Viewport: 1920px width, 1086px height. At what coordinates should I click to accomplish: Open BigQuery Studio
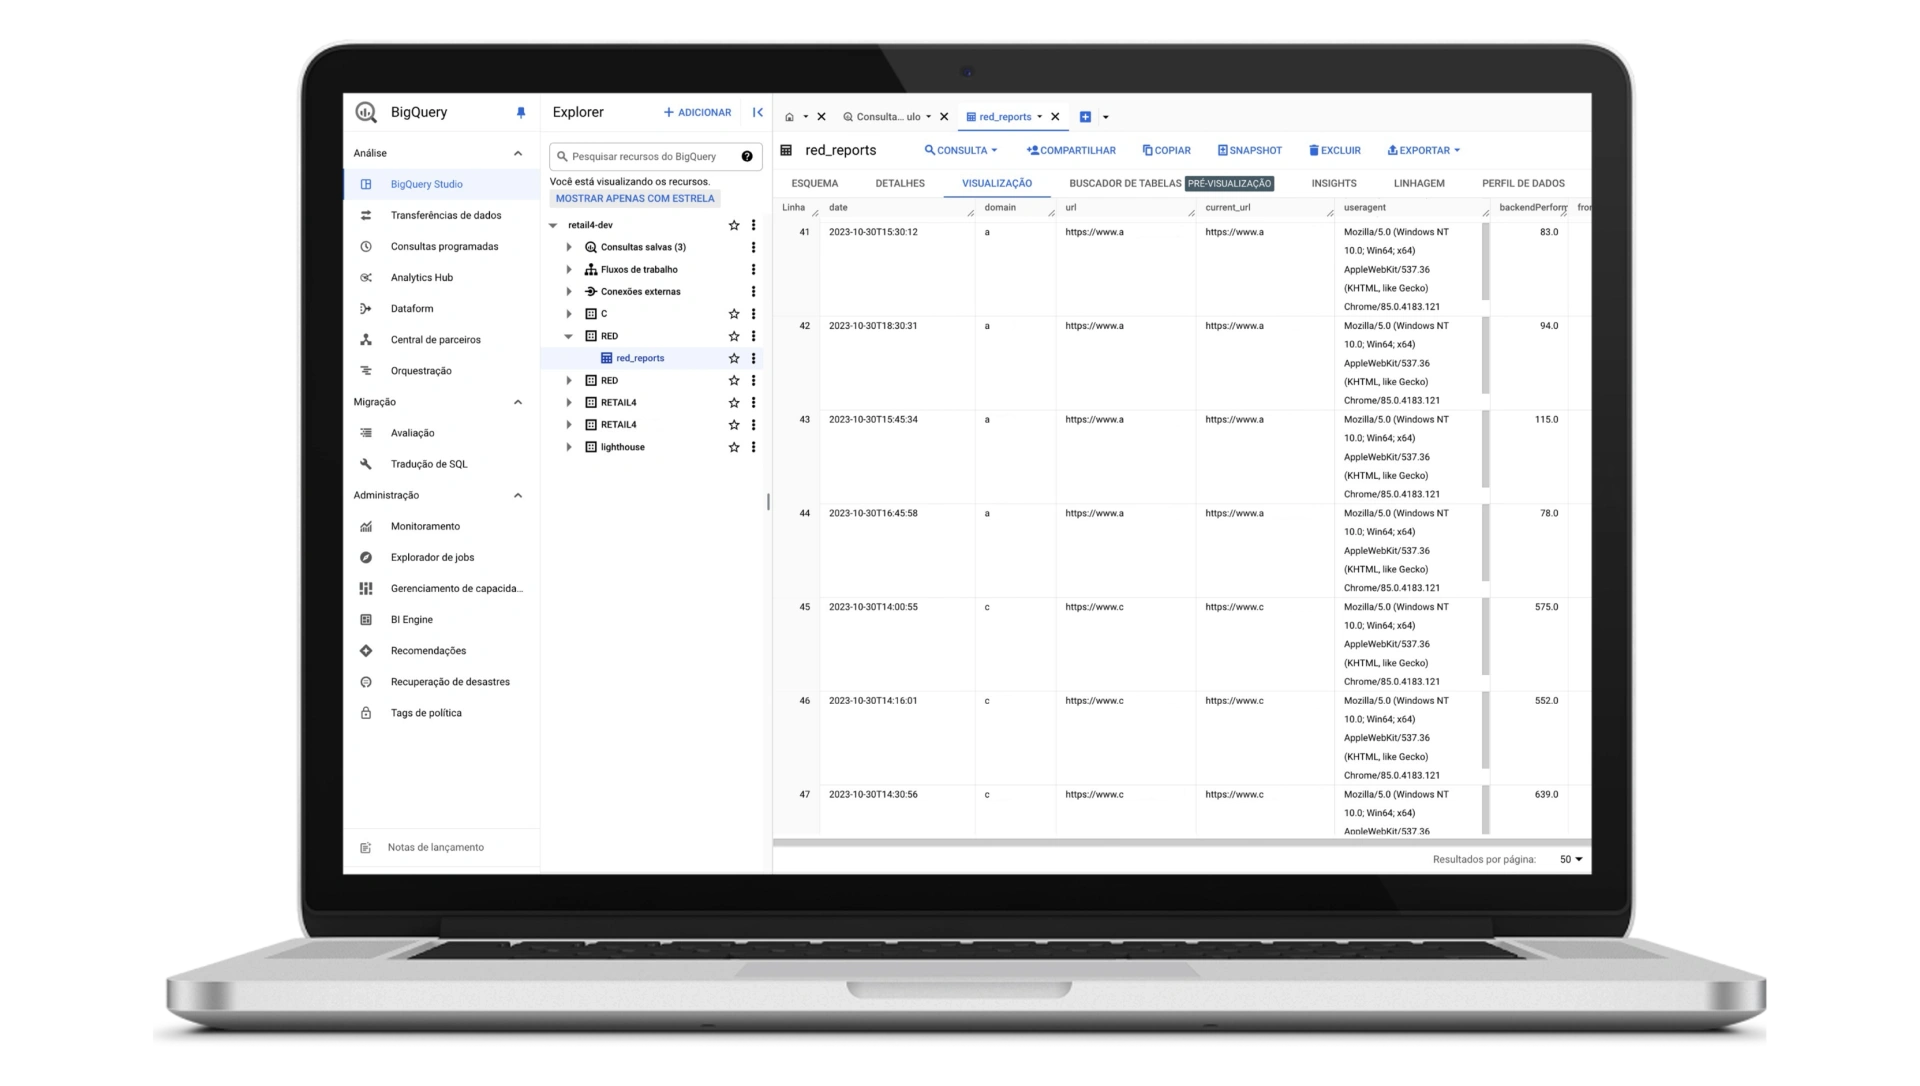[x=441, y=184]
